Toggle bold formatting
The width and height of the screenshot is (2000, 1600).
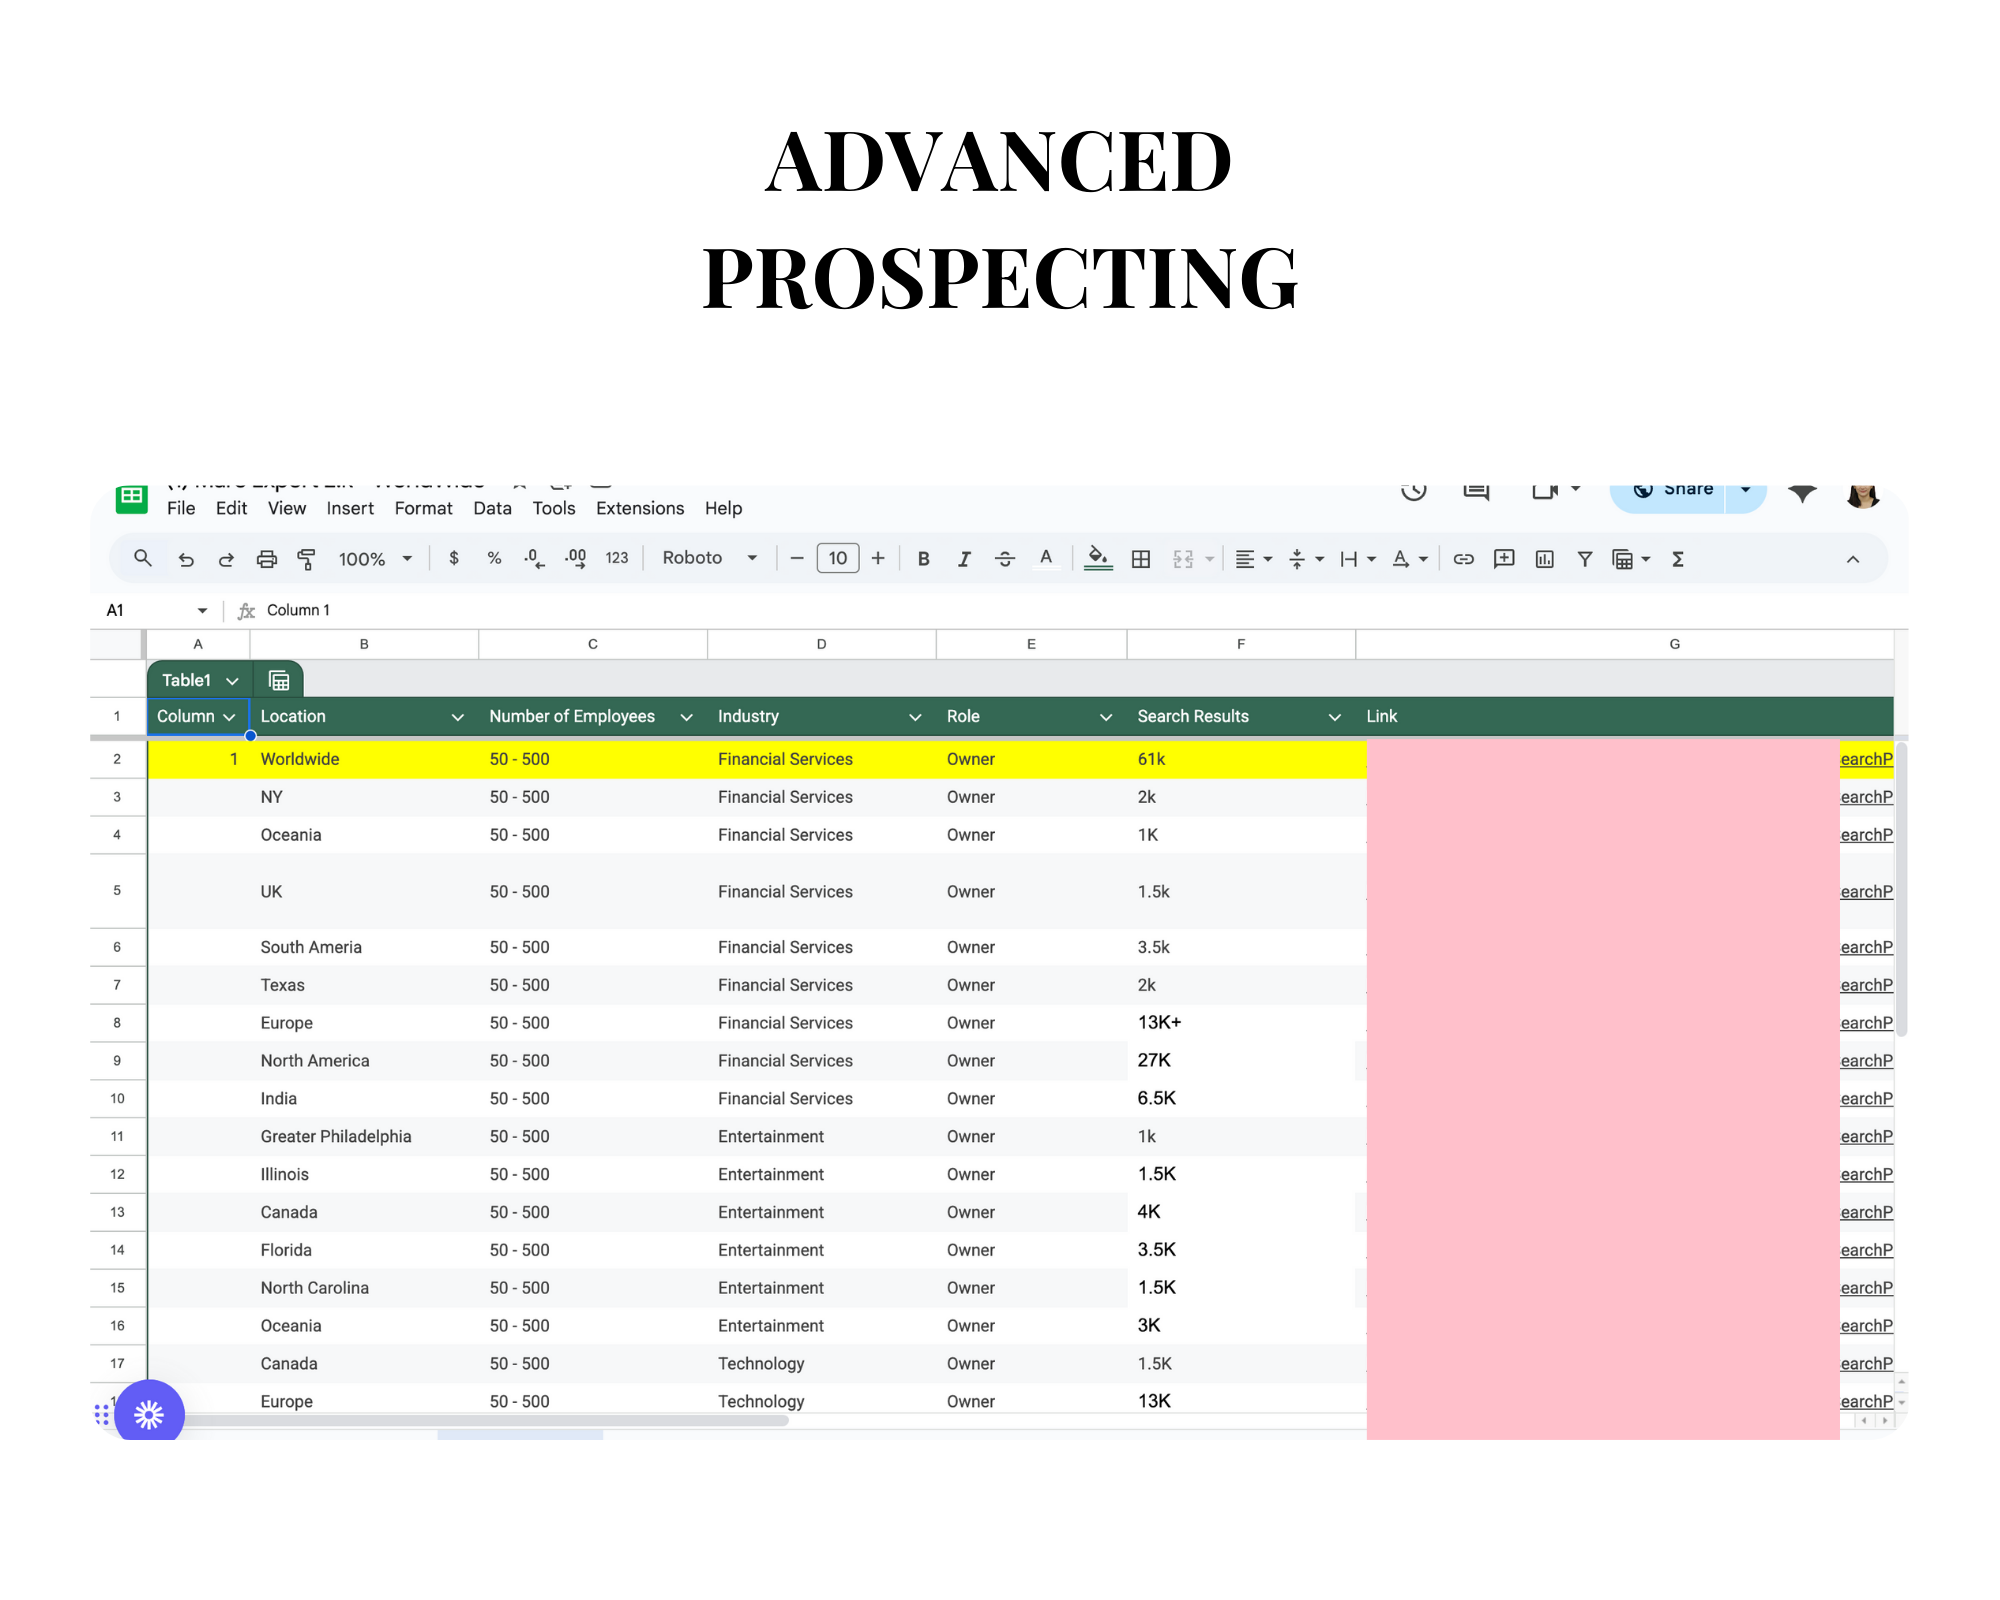pyautogui.click(x=923, y=559)
